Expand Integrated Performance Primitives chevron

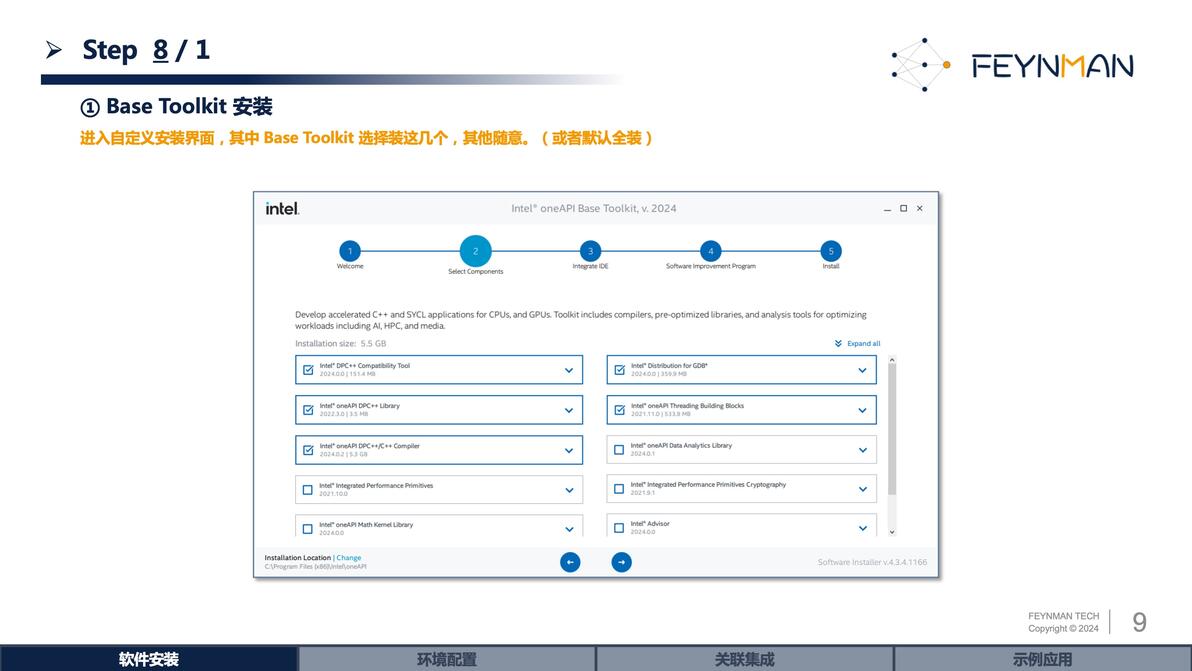[569, 490]
